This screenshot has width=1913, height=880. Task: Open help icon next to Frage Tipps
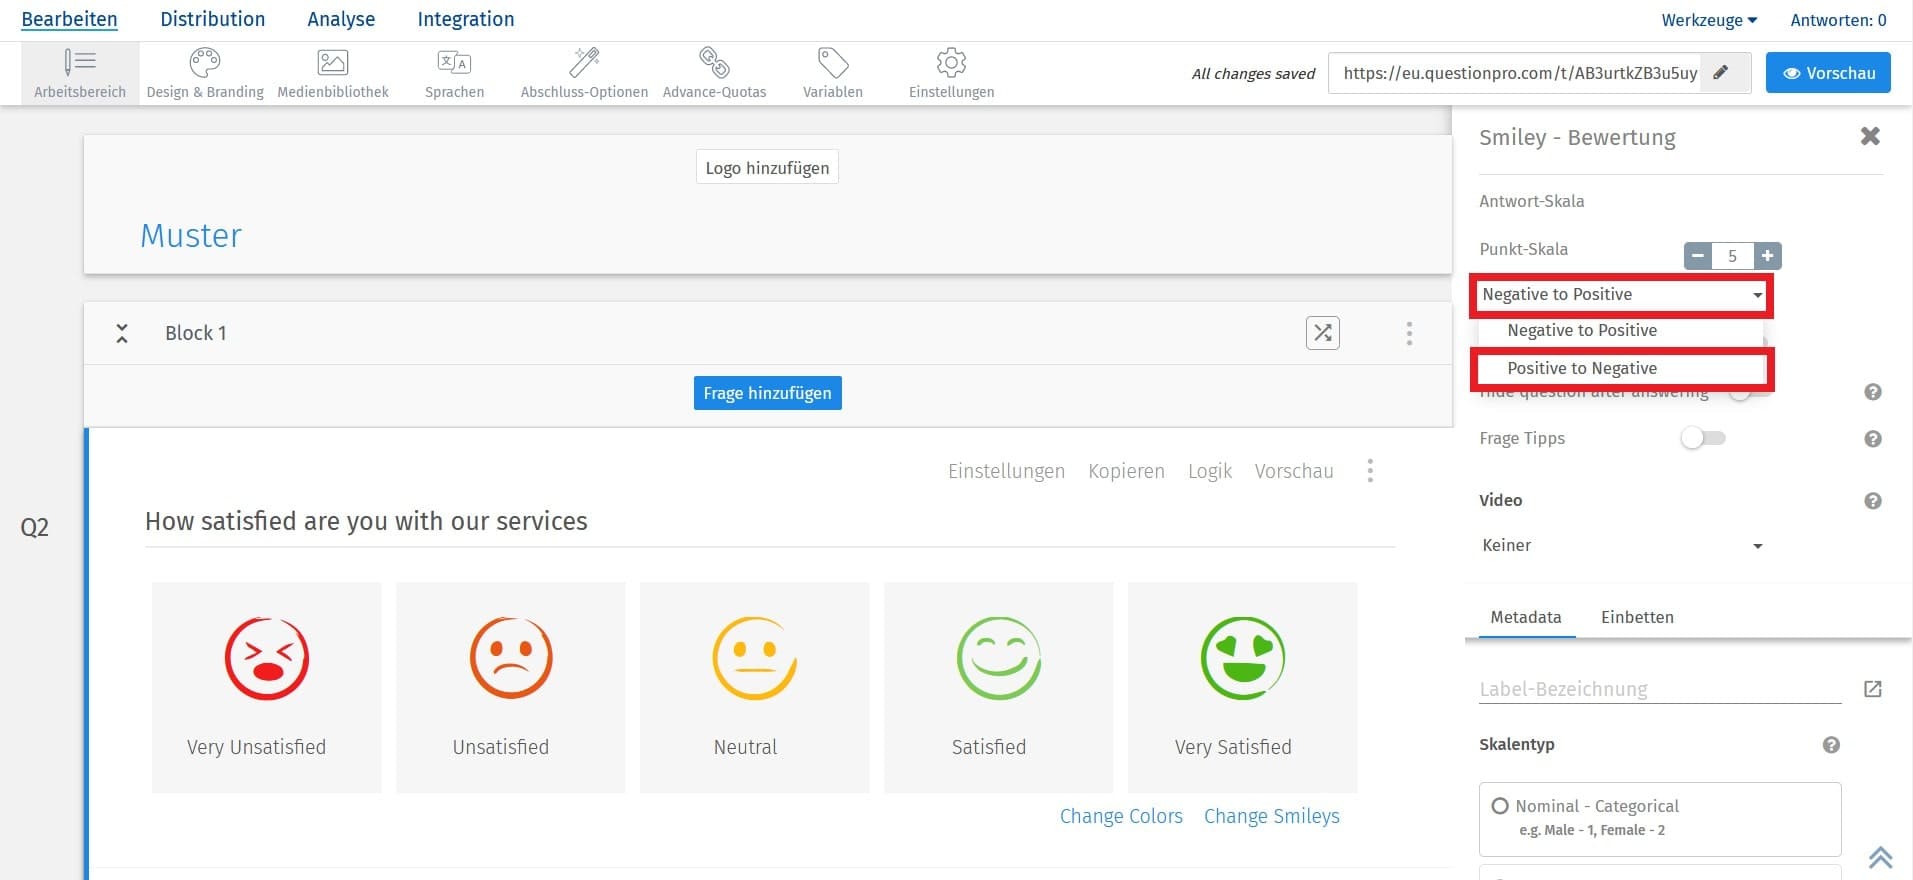1873,439
